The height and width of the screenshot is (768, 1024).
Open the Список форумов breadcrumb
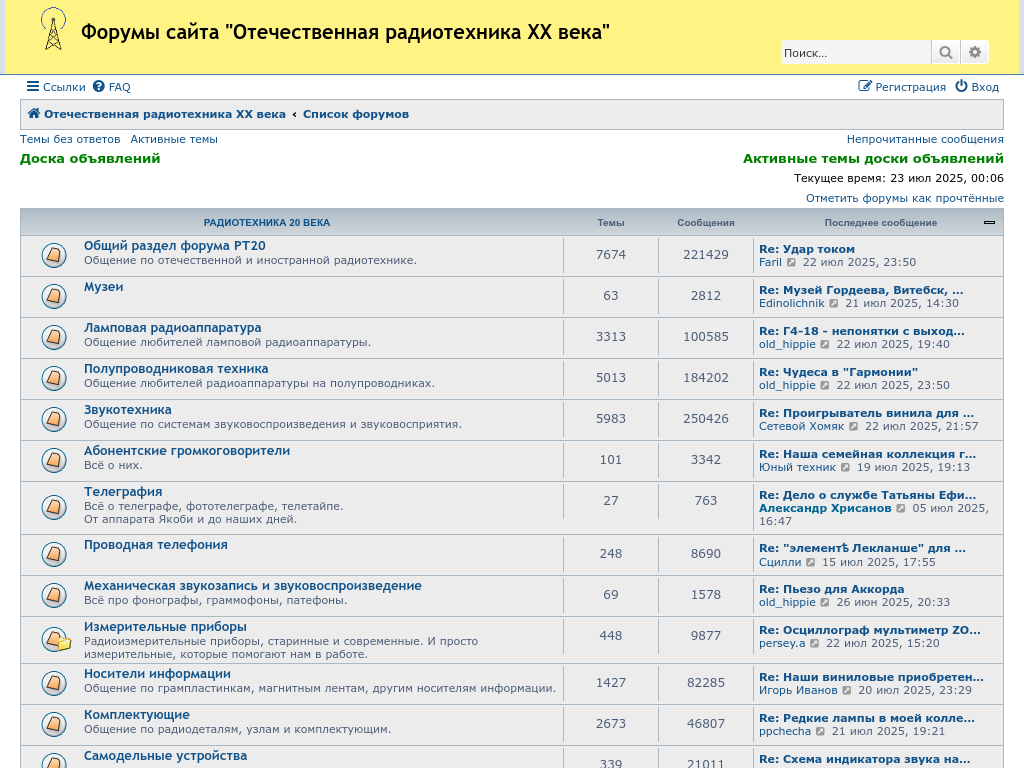[x=355, y=114]
